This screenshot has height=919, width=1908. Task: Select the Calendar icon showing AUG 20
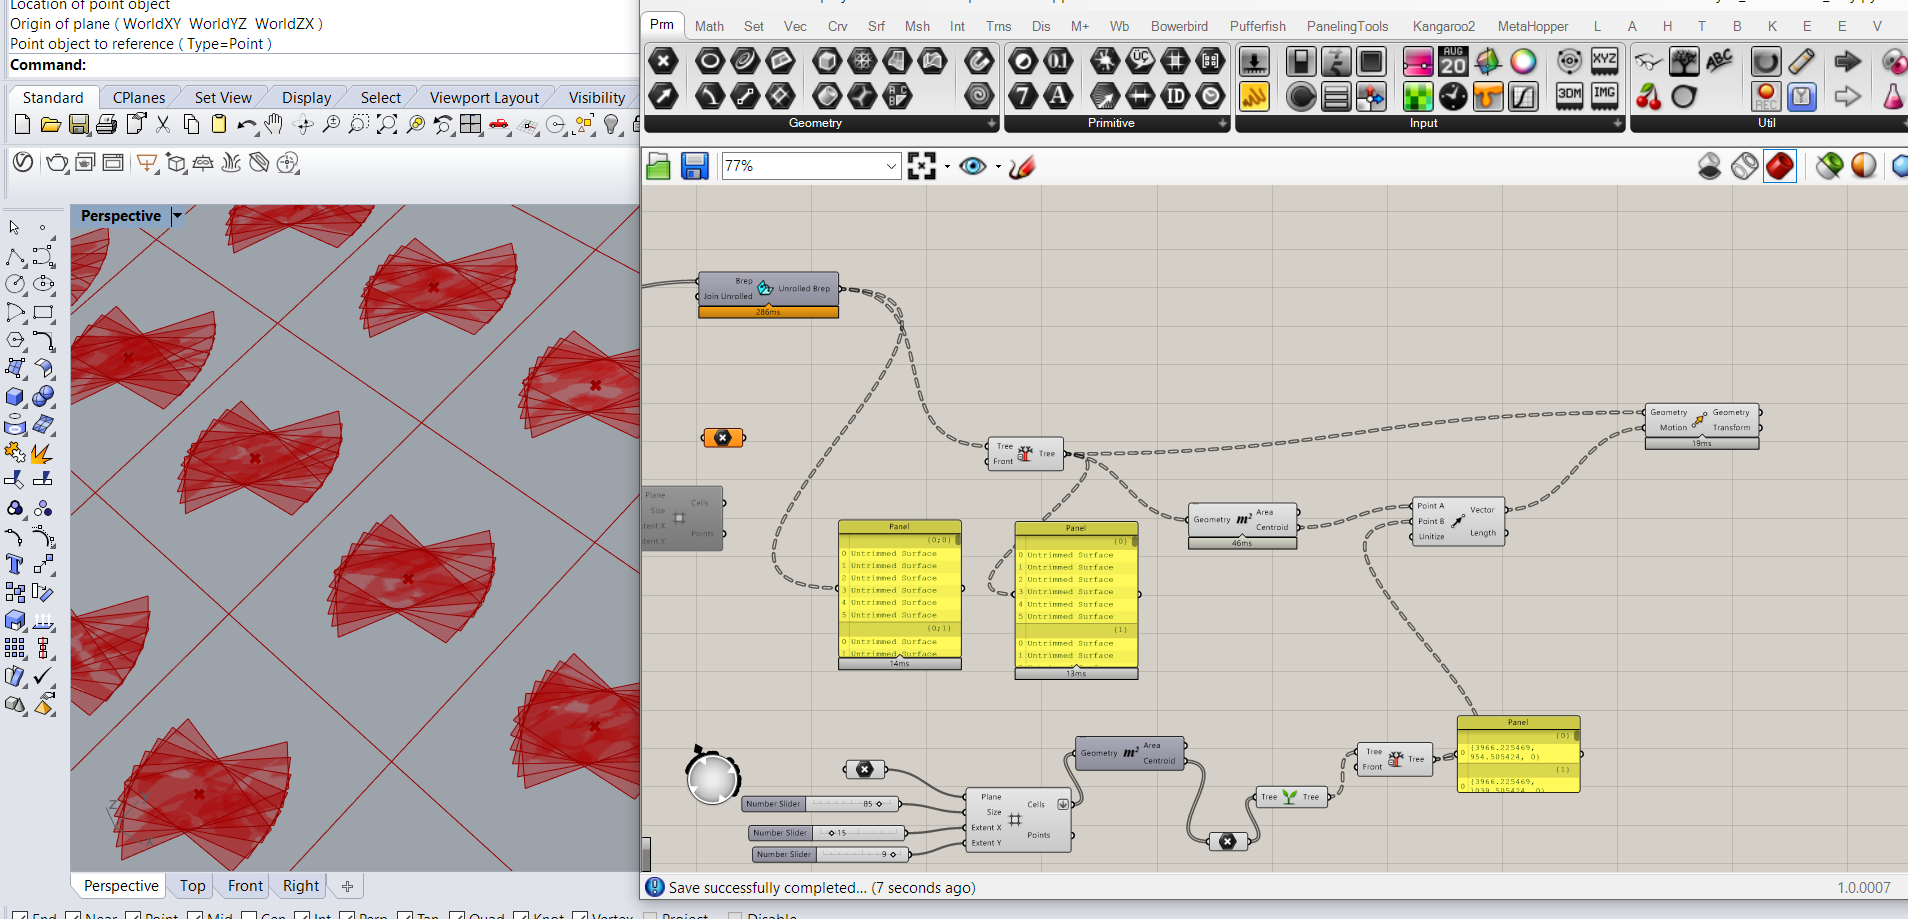coord(1453,61)
